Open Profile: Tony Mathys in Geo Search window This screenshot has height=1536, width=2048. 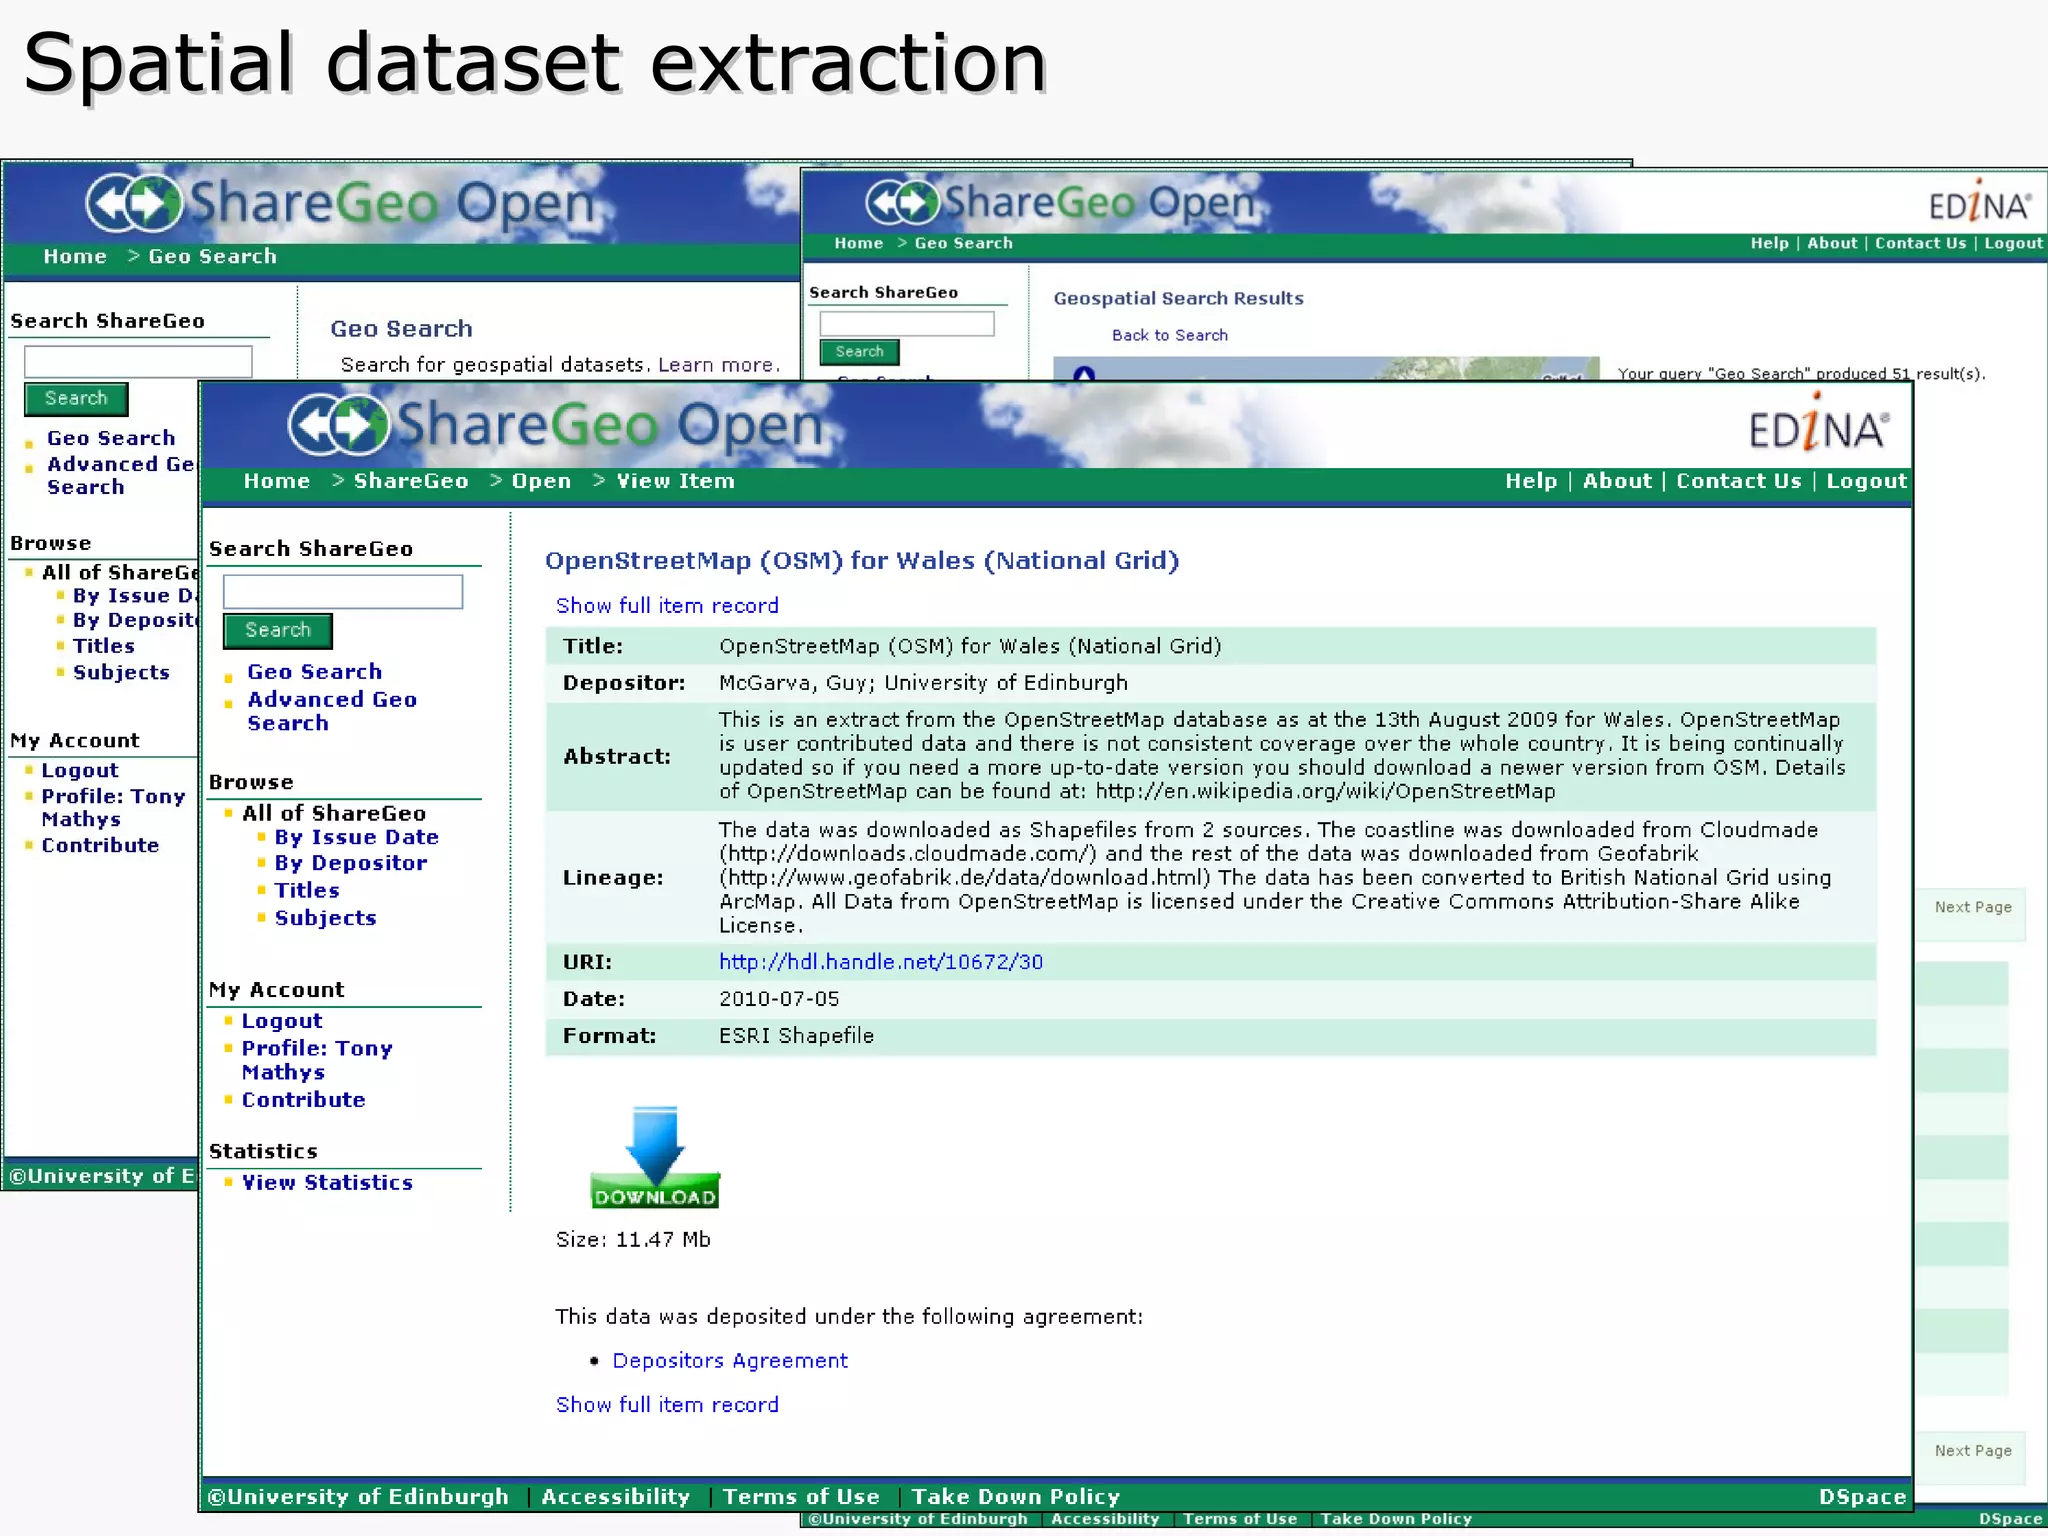pyautogui.click(x=113, y=807)
